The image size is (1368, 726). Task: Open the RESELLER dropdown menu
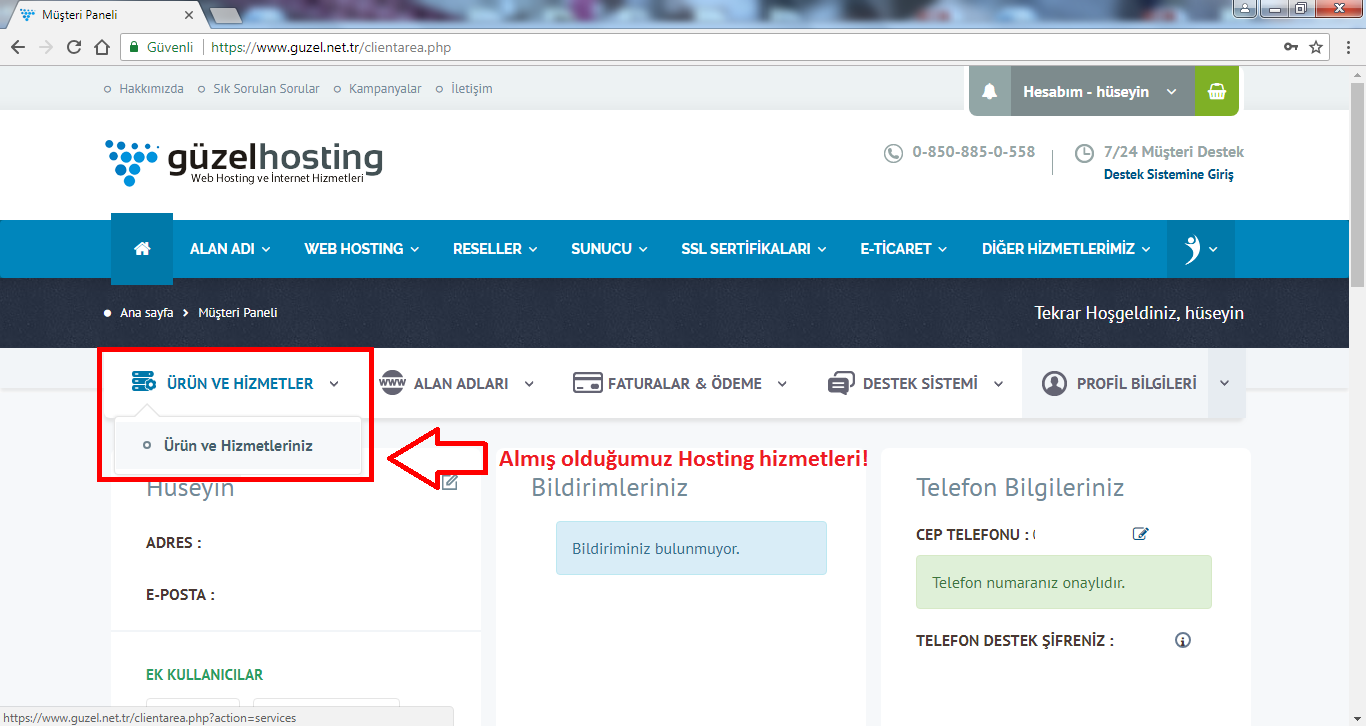[495, 249]
